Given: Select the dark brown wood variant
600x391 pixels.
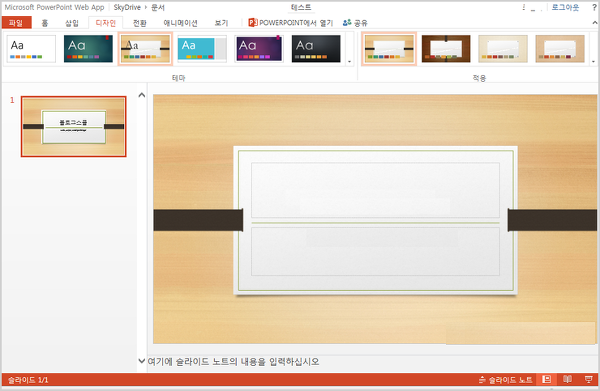Looking at the screenshot, I should coord(446,49).
